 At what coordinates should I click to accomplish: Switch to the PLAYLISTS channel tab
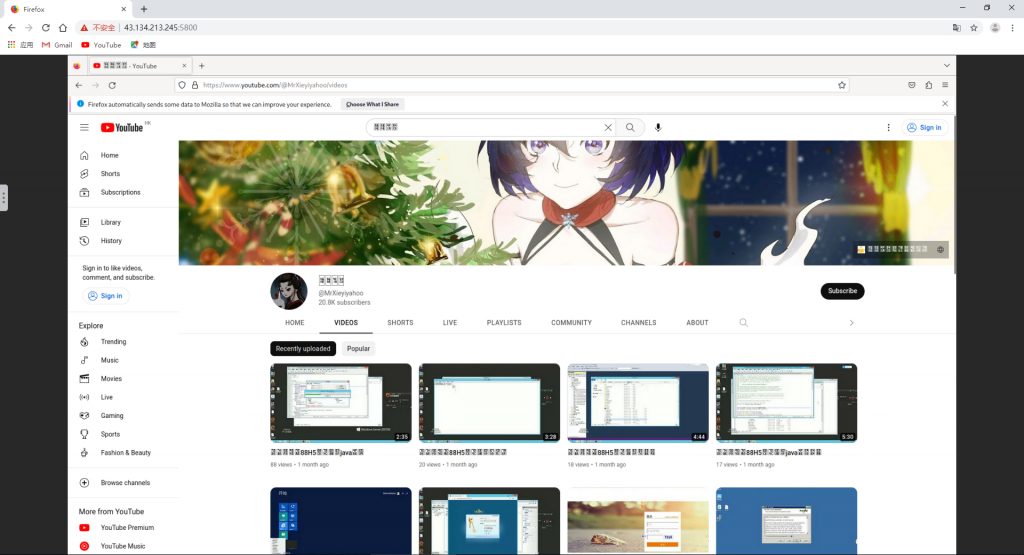click(504, 323)
